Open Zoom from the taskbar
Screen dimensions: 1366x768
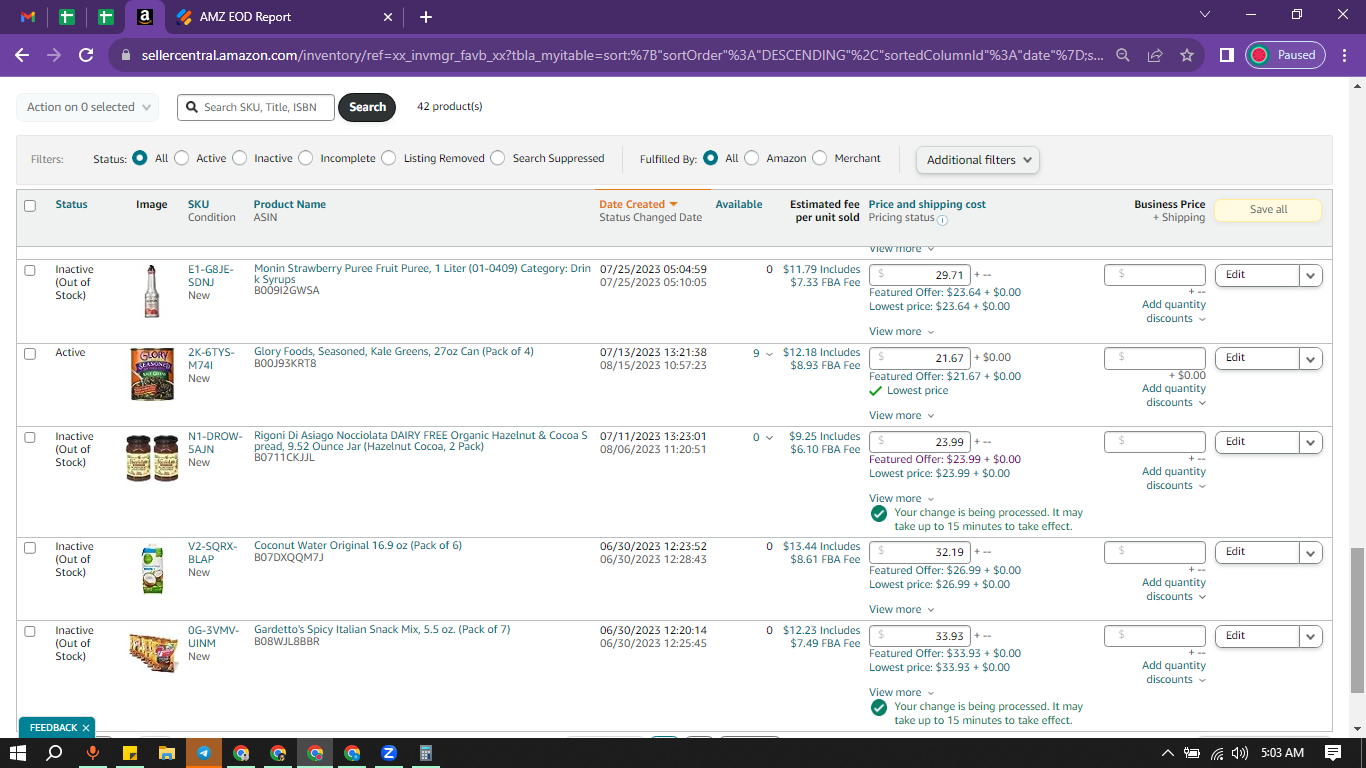[x=389, y=753]
